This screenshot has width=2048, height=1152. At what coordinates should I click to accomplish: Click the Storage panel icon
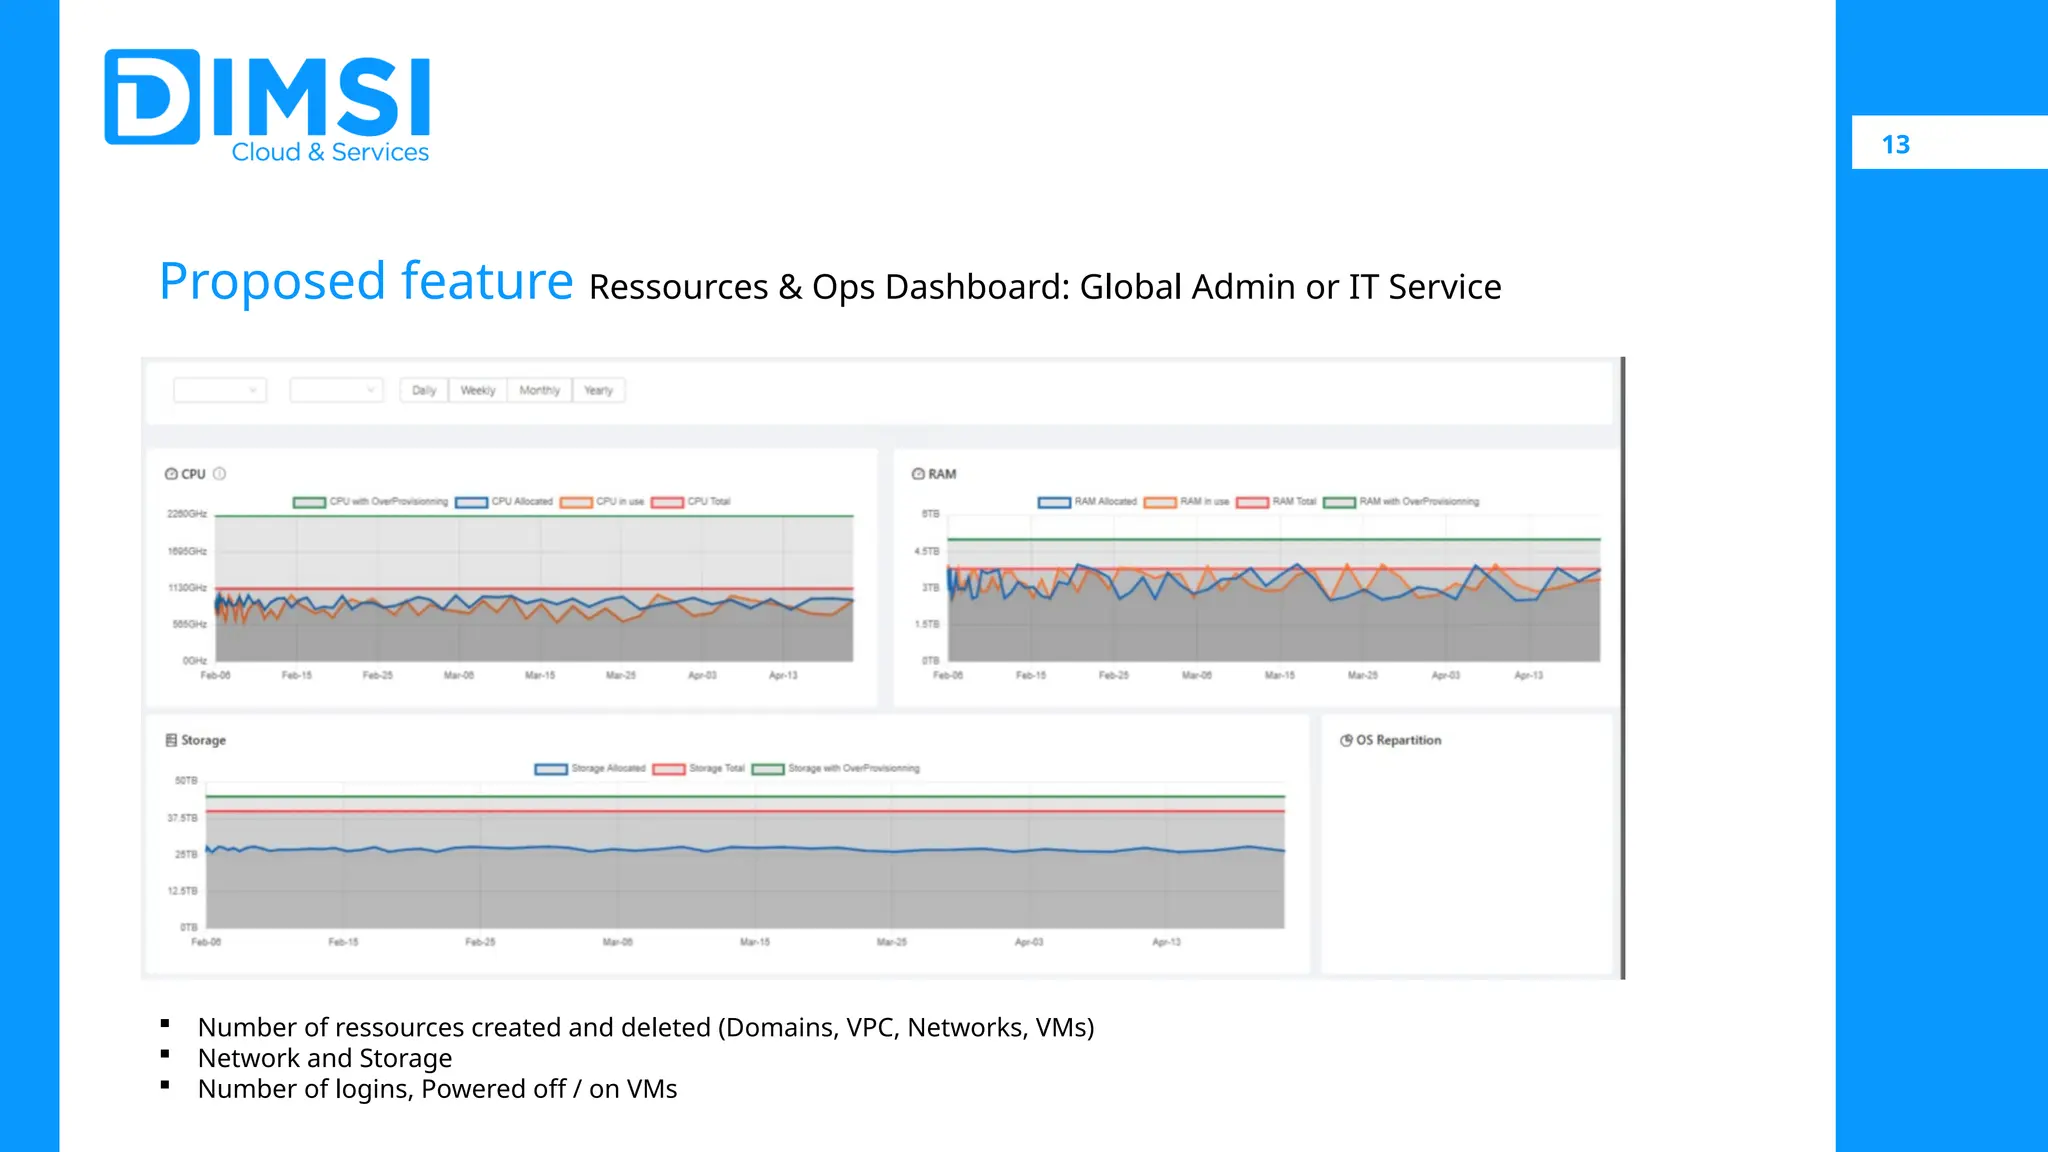click(x=171, y=740)
